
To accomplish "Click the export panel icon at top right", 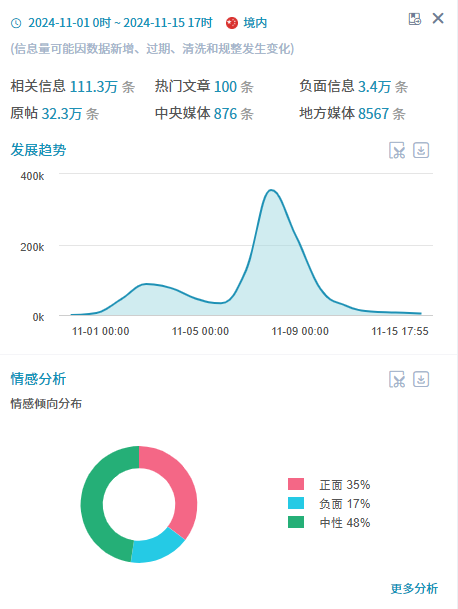I will click(414, 19).
